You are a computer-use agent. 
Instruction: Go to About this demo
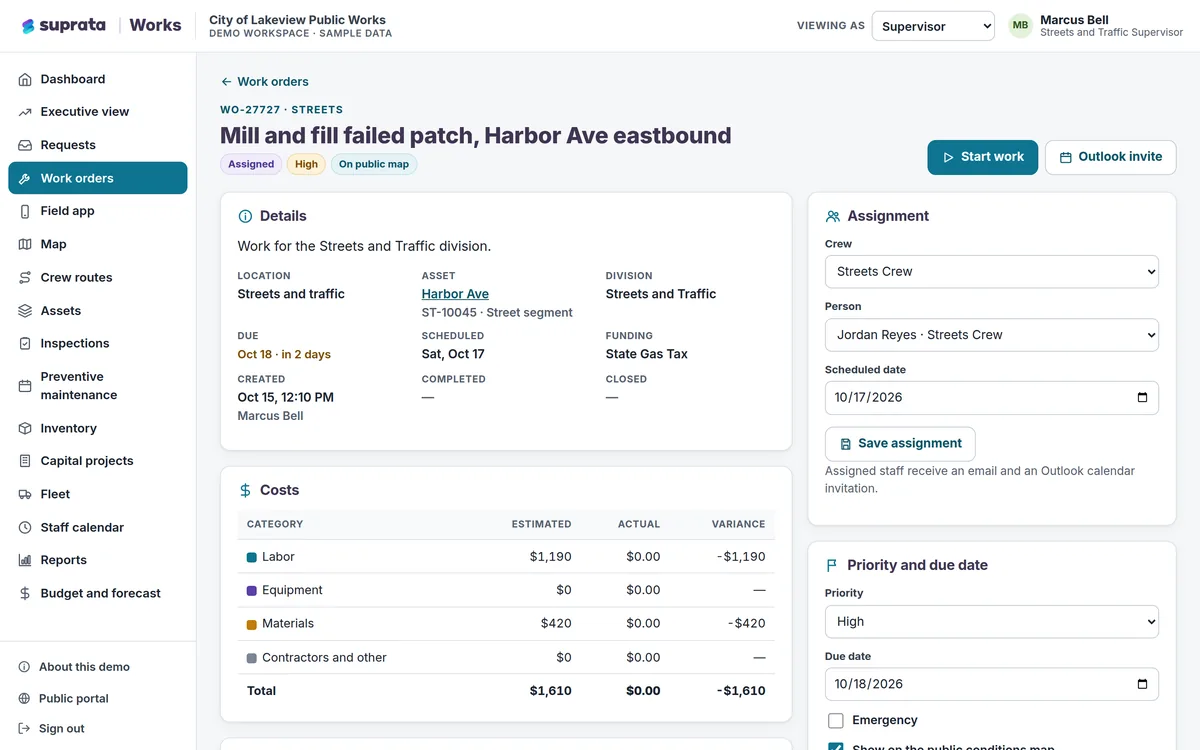coord(84,667)
